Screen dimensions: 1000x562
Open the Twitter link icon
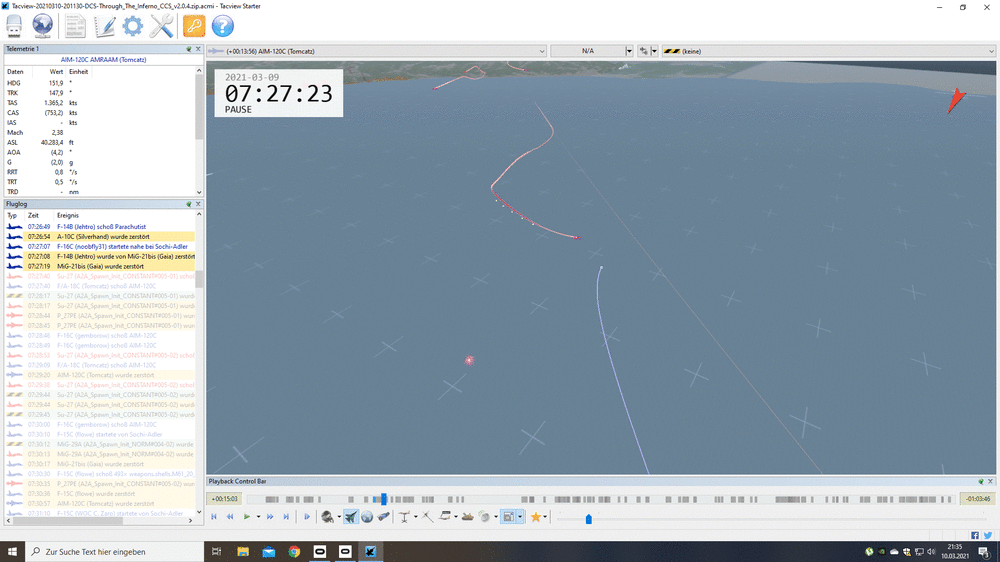coord(988,535)
